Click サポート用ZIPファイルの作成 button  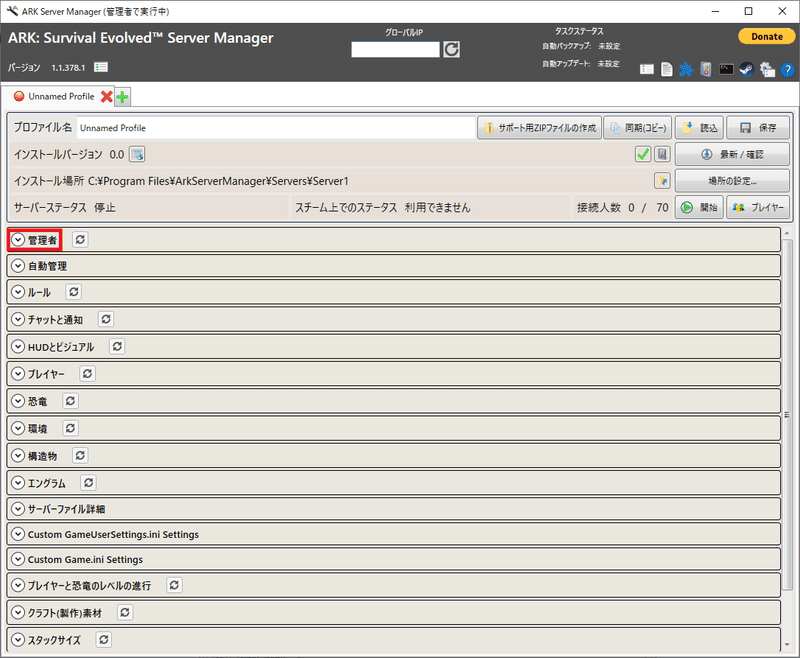pos(539,128)
